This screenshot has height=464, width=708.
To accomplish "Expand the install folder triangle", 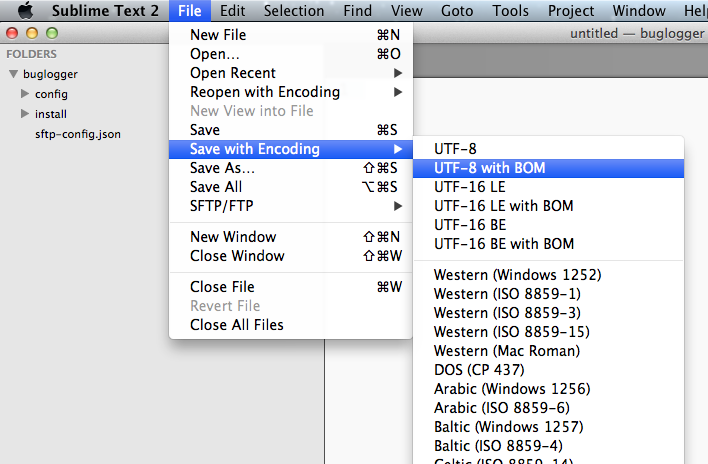I will pos(25,113).
